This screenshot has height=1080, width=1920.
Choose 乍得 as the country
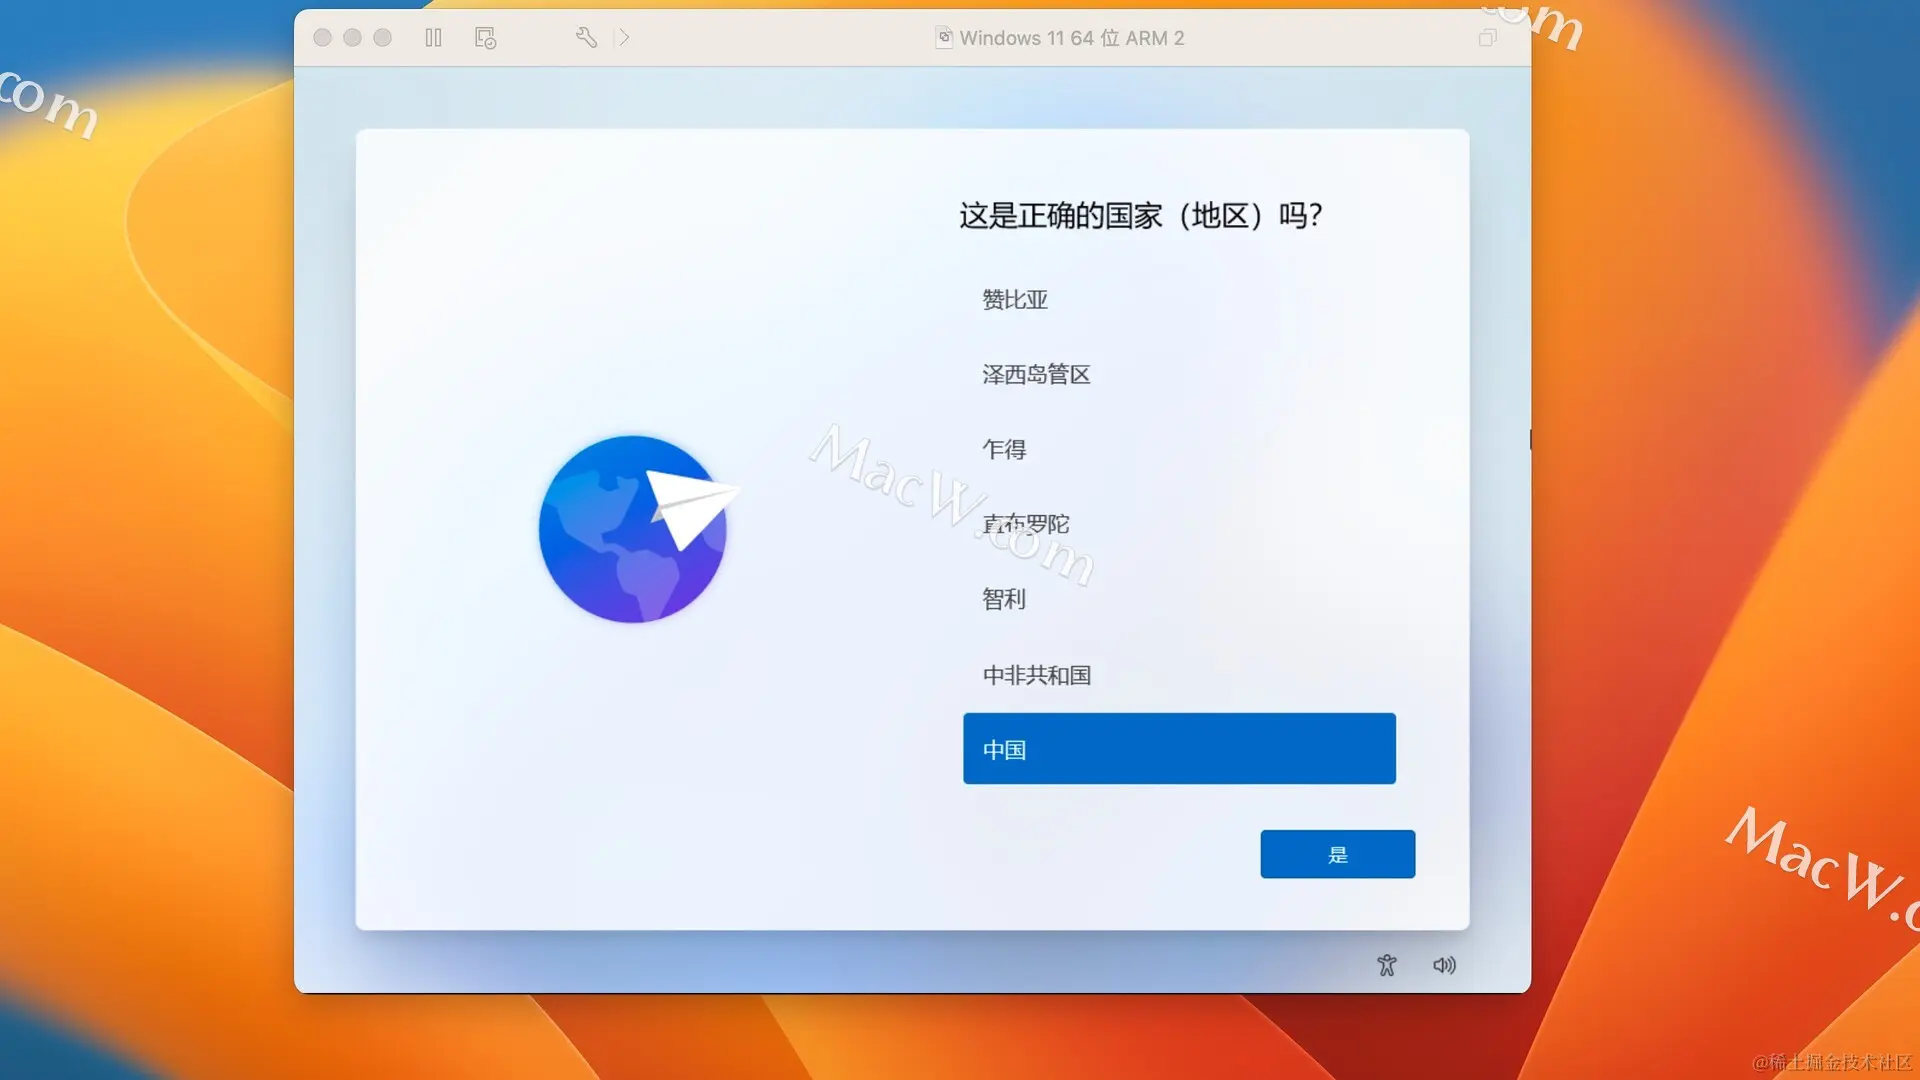1004,450
